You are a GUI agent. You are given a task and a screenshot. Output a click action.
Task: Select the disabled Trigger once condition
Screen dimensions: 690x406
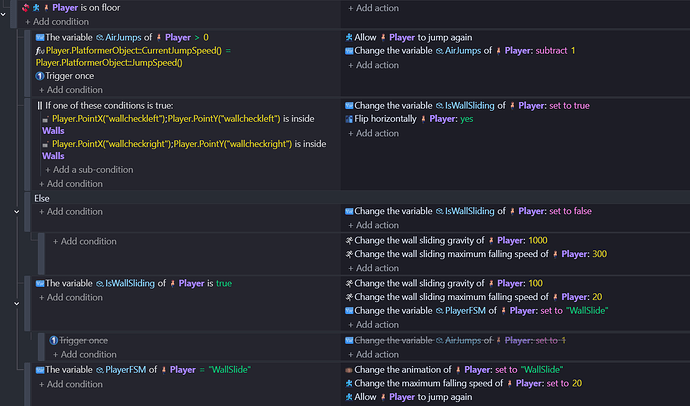(x=78, y=340)
